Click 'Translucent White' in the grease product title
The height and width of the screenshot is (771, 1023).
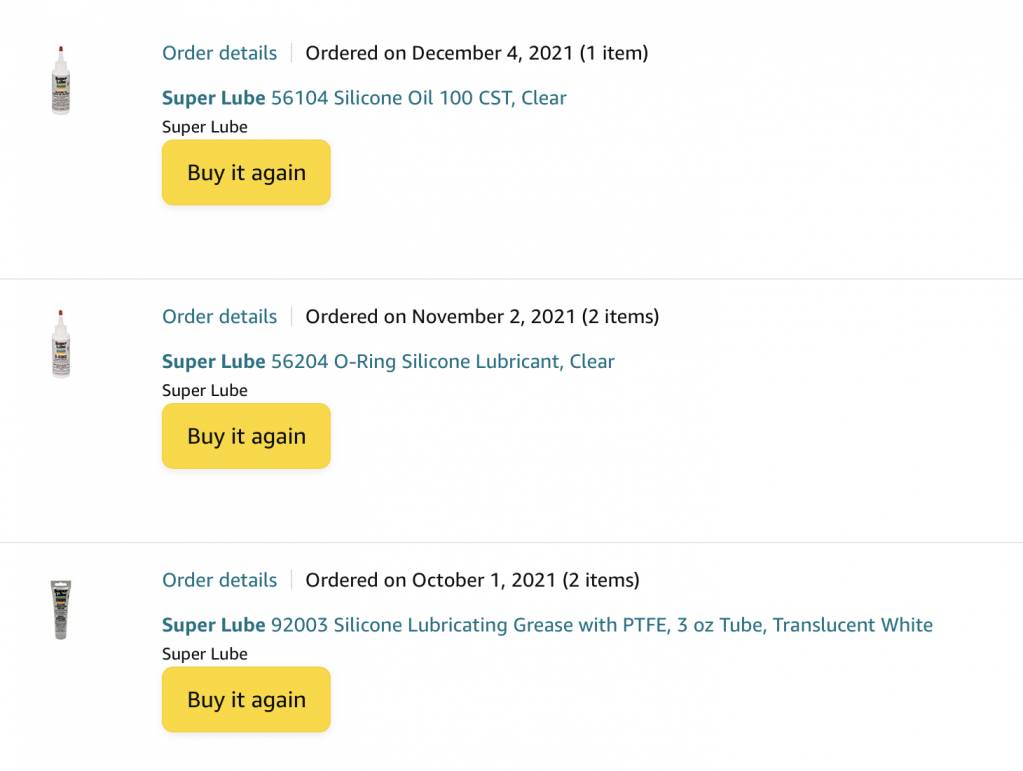pos(853,625)
